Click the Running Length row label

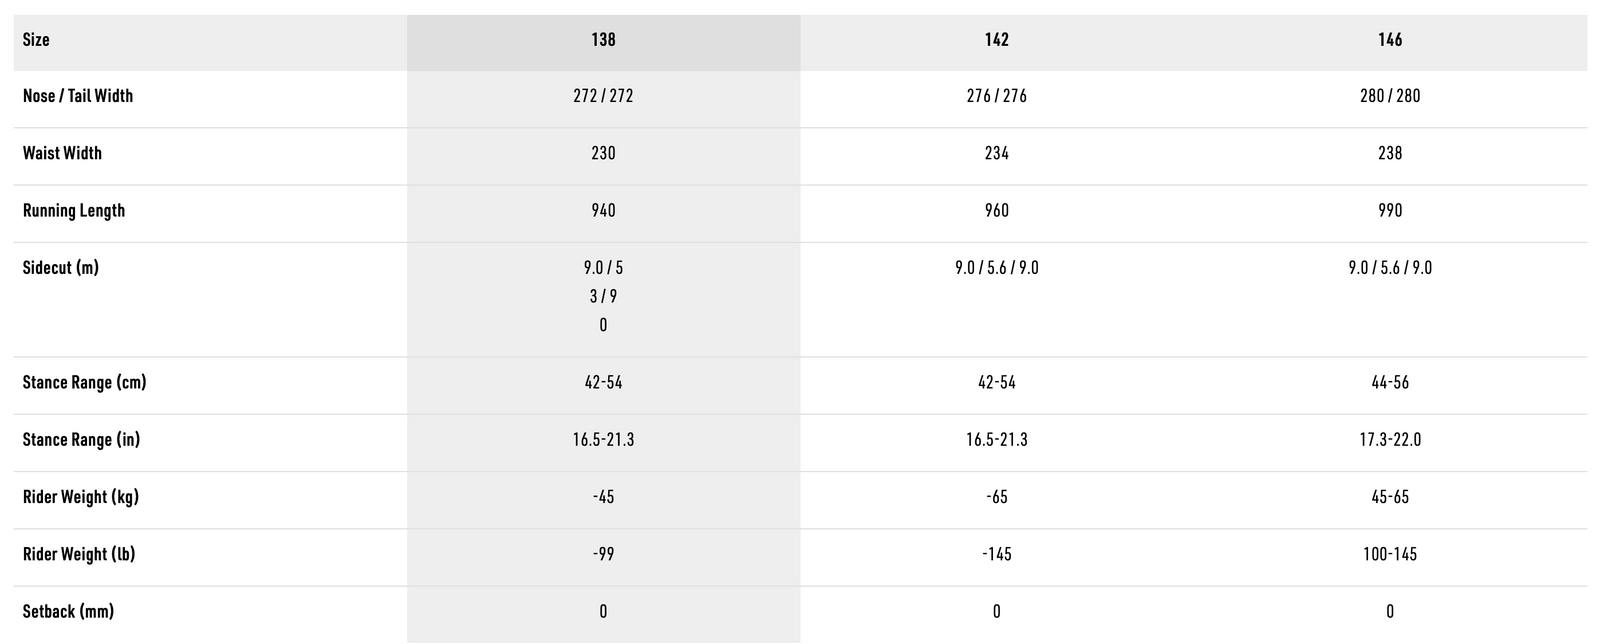[x=74, y=211]
